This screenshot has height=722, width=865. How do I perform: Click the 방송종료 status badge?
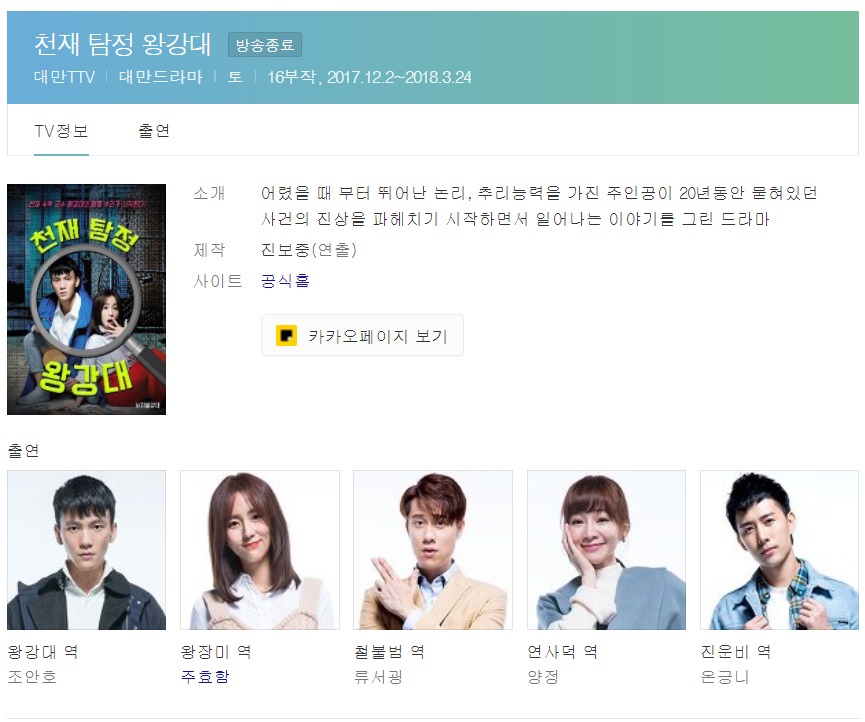coord(265,45)
